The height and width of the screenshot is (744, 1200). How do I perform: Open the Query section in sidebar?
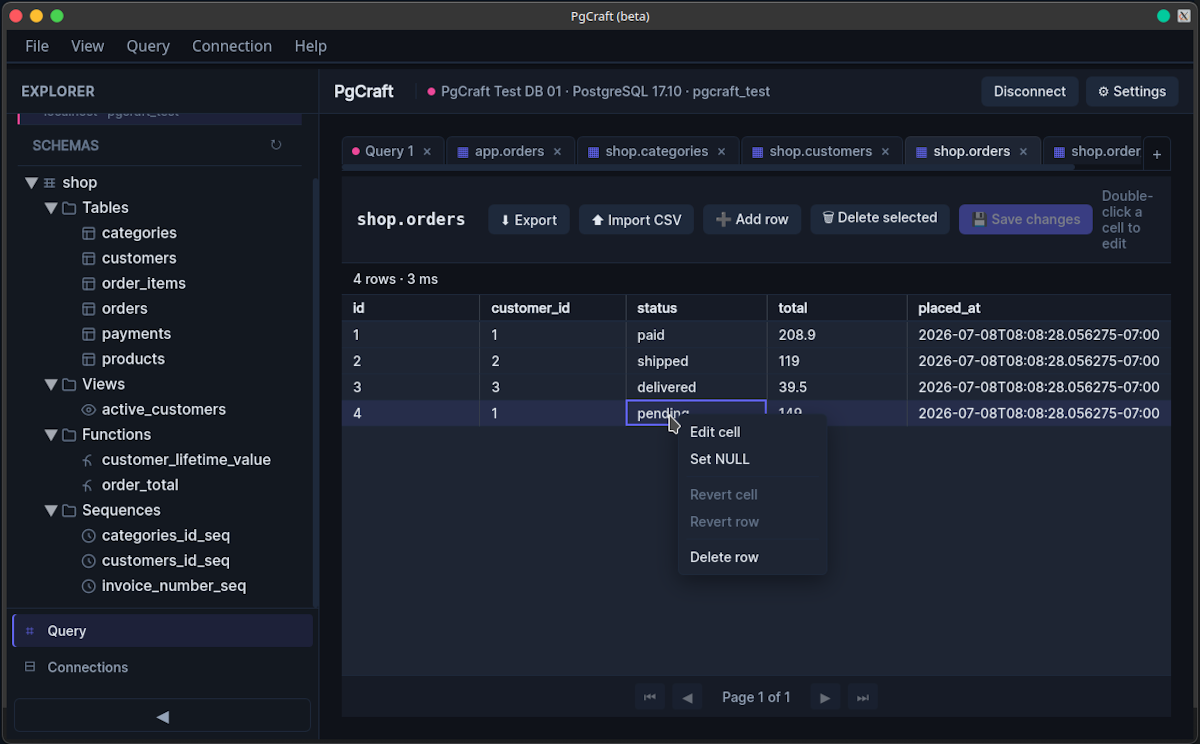click(x=162, y=631)
